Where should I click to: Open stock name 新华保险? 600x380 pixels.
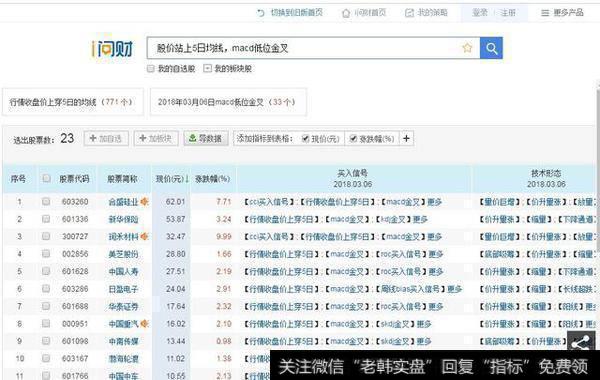[x=123, y=220]
